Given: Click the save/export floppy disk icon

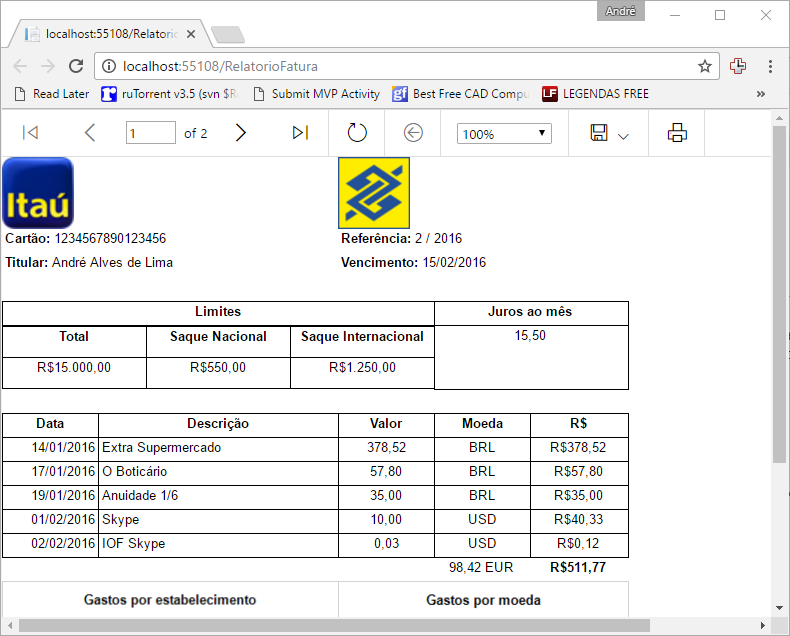Looking at the screenshot, I should [599, 133].
